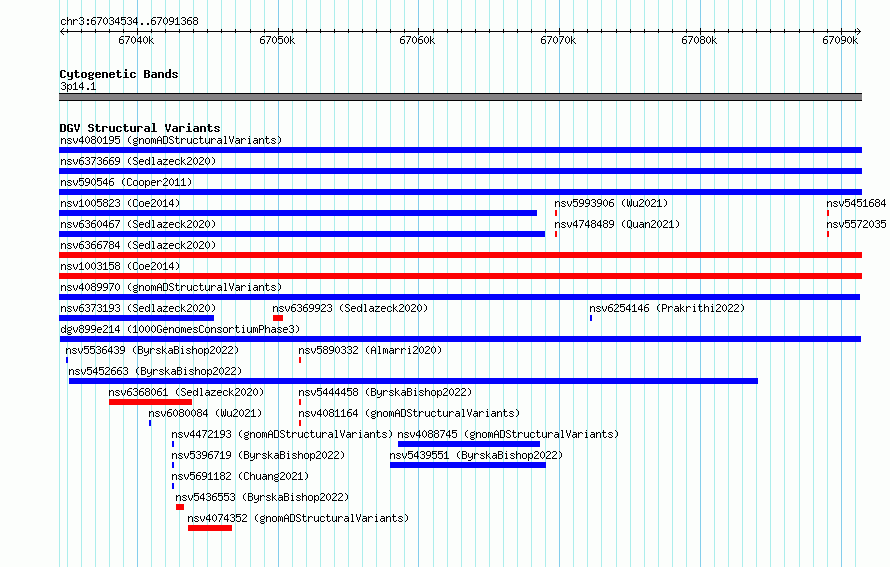Click nsv4081164 gnomADStructuralVariants label
Viewport: 890px width, 567px height.
pyautogui.click(x=409, y=413)
